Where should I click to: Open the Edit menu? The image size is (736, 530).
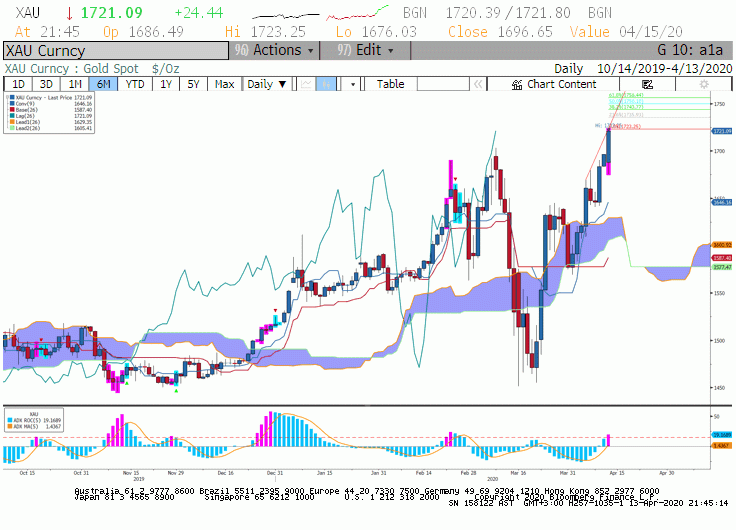(x=365, y=50)
